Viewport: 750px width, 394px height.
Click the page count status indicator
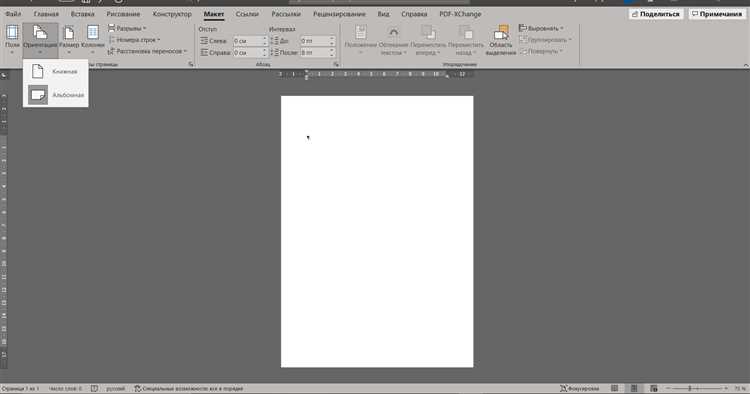click(20, 389)
